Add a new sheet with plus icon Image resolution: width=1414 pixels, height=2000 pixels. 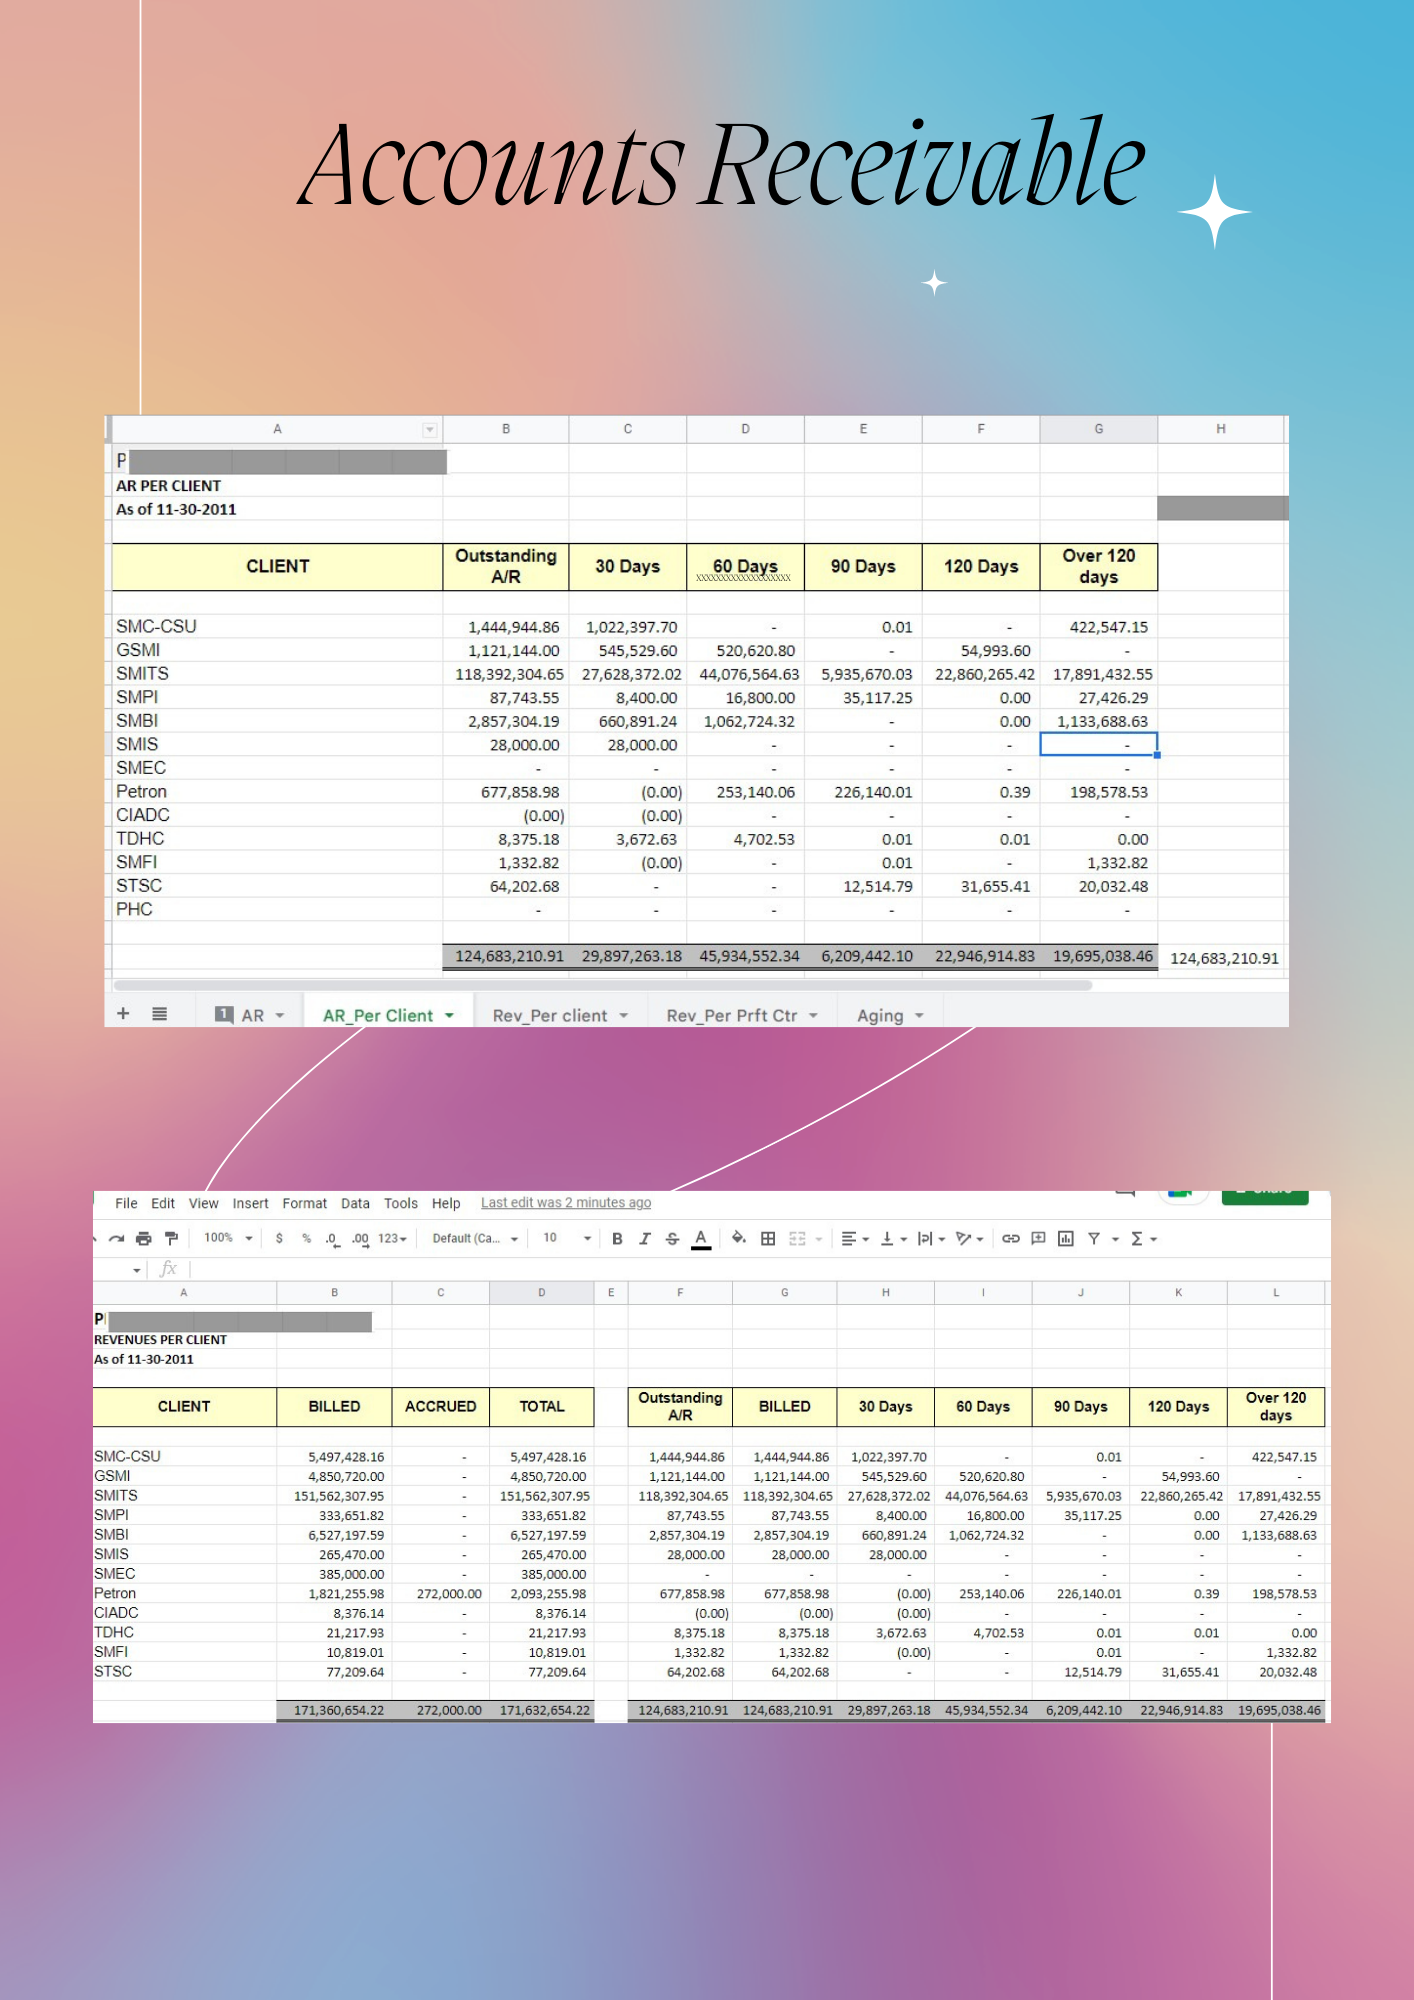[x=123, y=1014]
